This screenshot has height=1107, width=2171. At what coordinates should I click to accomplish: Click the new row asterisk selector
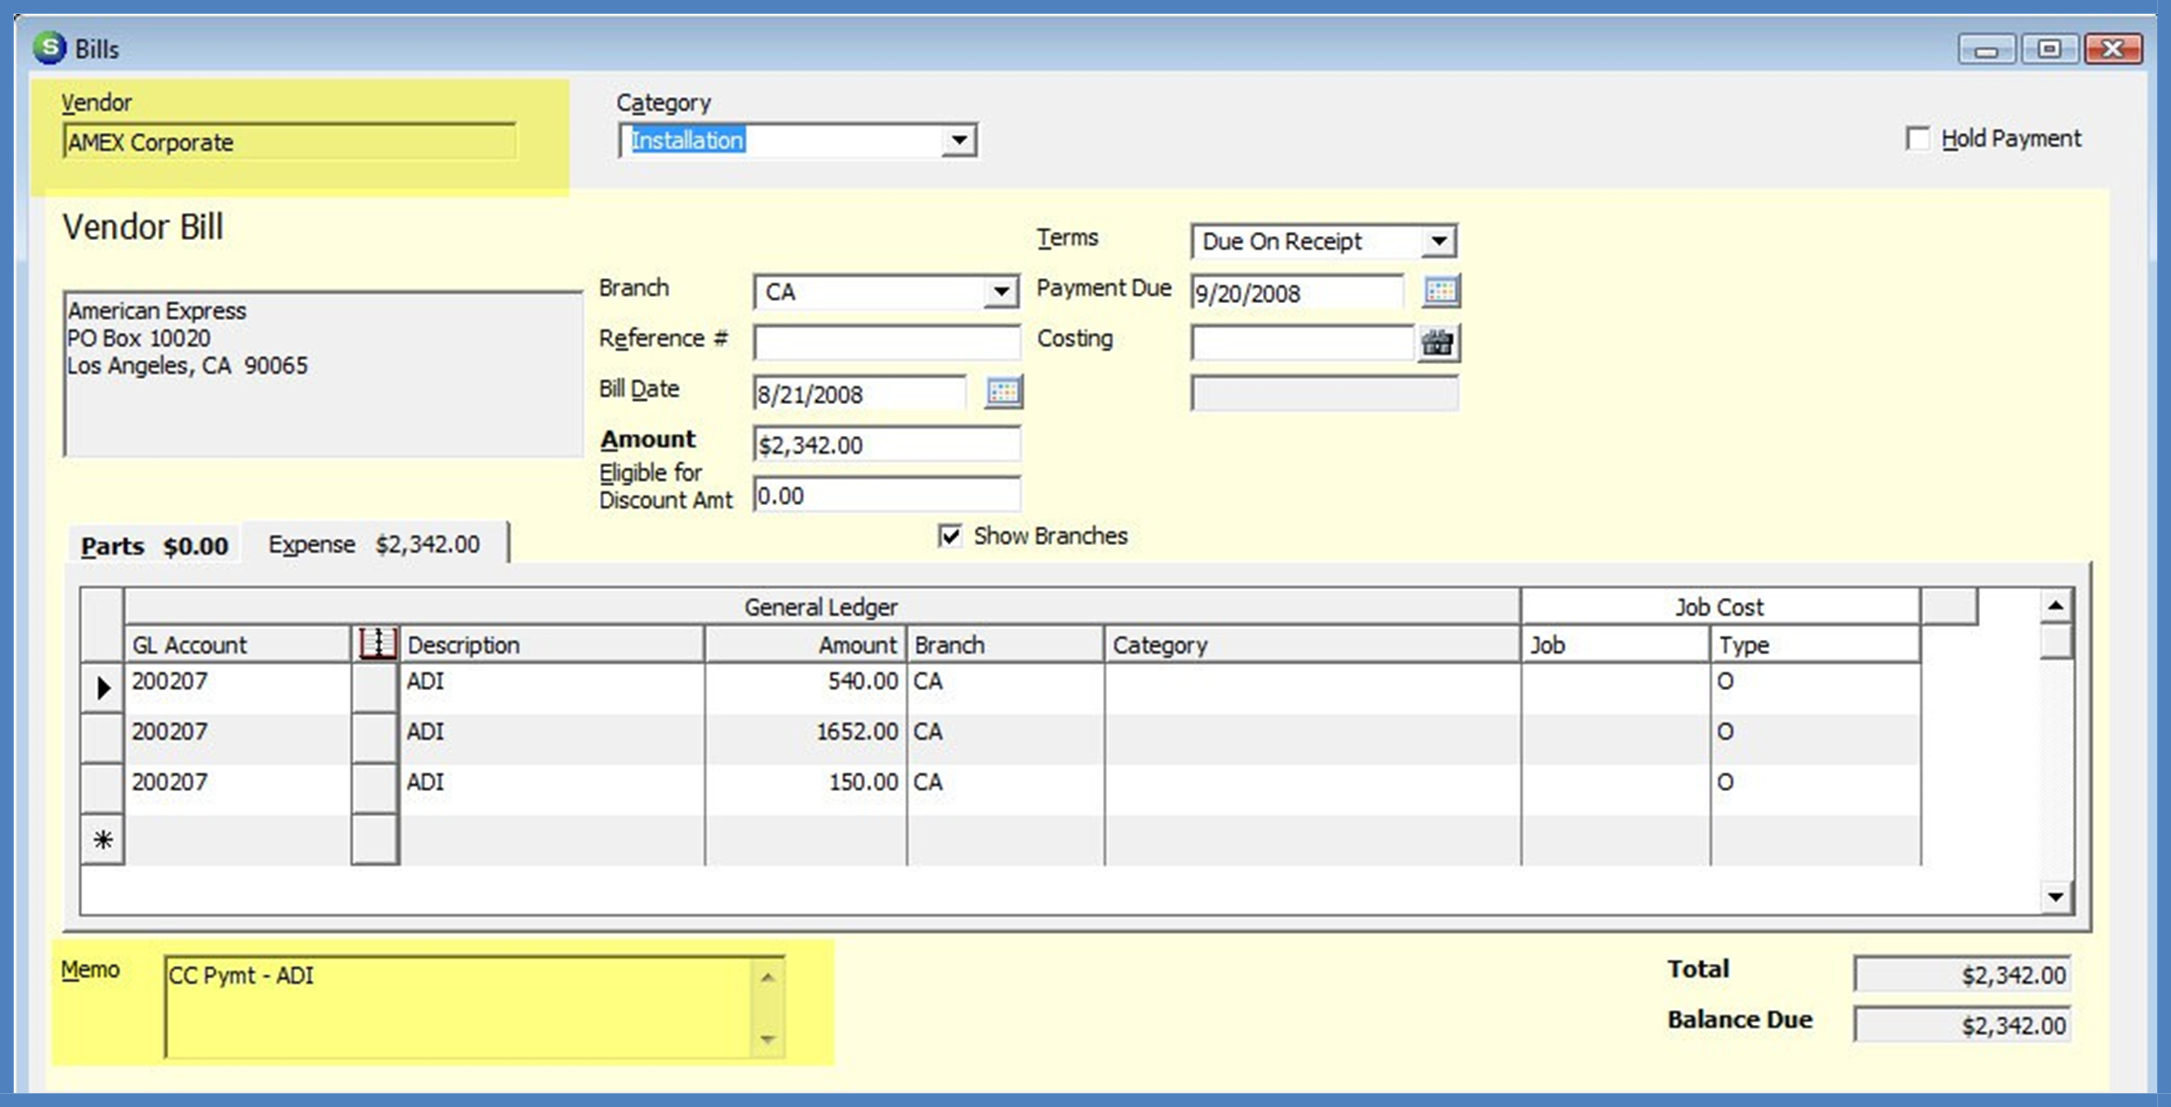[x=102, y=840]
